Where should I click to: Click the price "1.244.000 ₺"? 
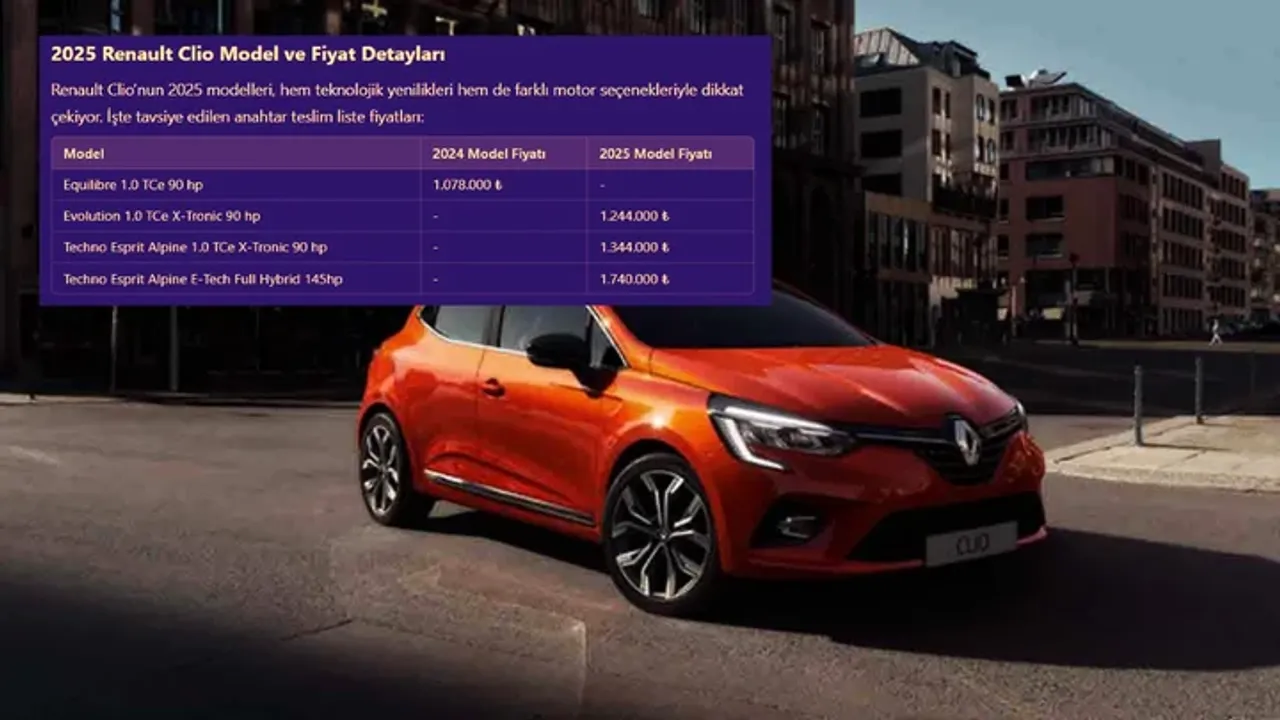635,216
